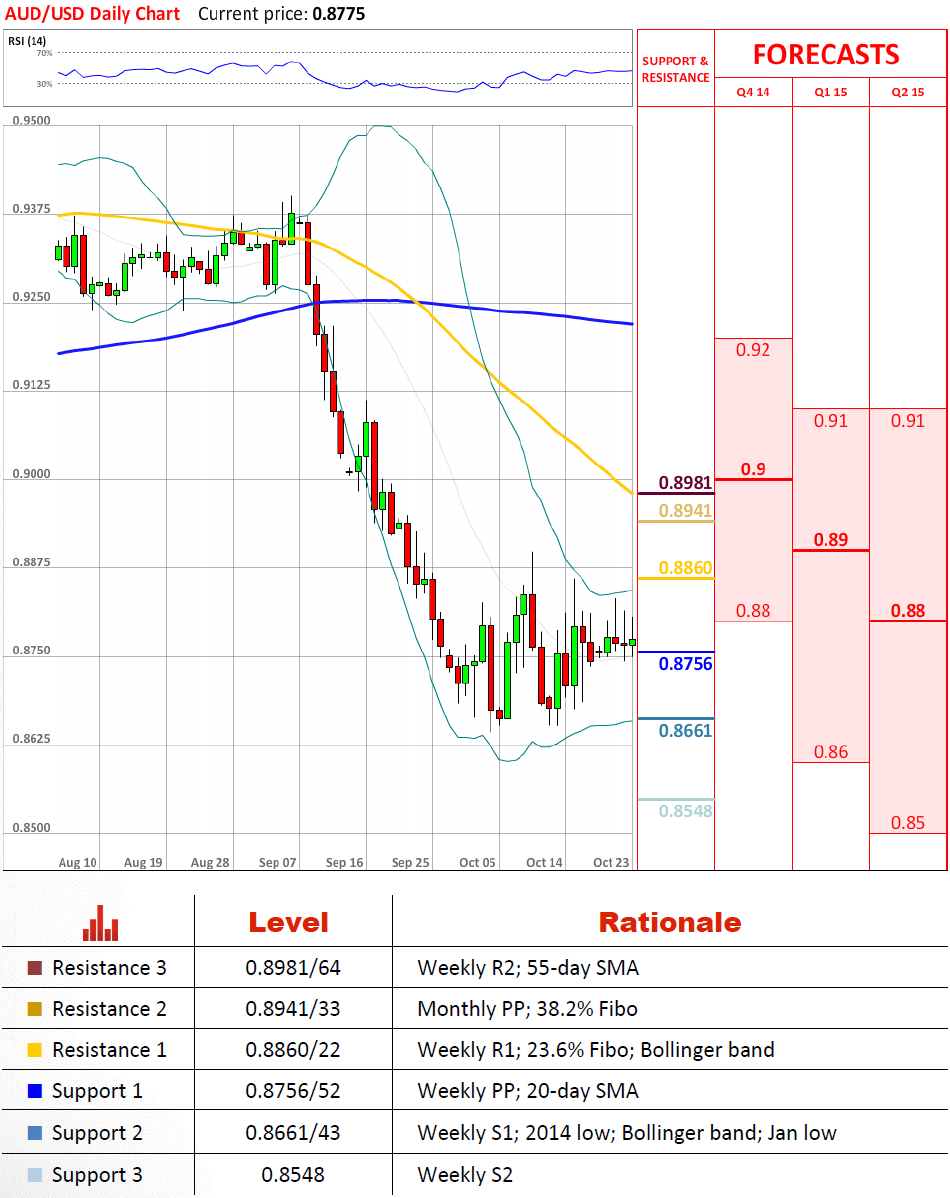Click the bold Q4 14 forecast 0.9

point(753,469)
